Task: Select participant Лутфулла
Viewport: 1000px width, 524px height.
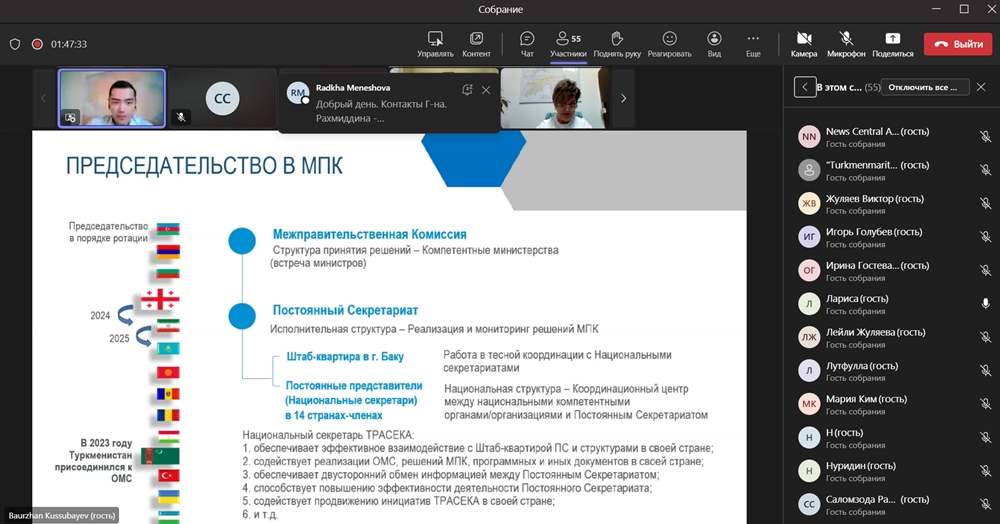Action: [x=892, y=370]
